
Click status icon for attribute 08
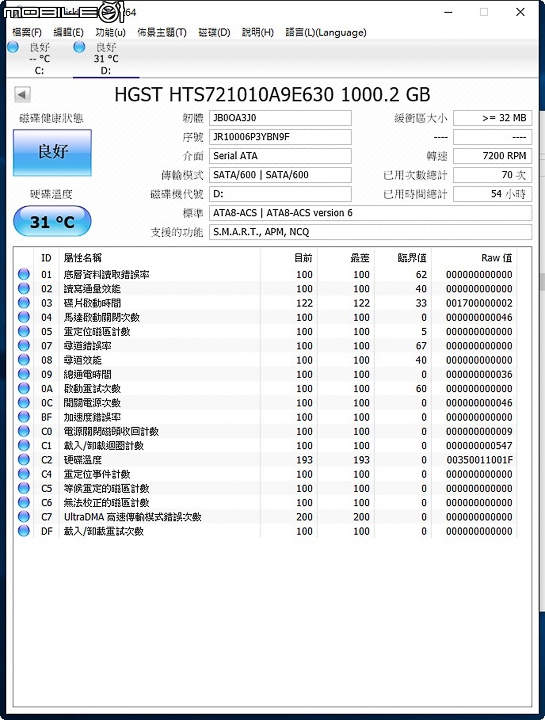(x=24, y=360)
